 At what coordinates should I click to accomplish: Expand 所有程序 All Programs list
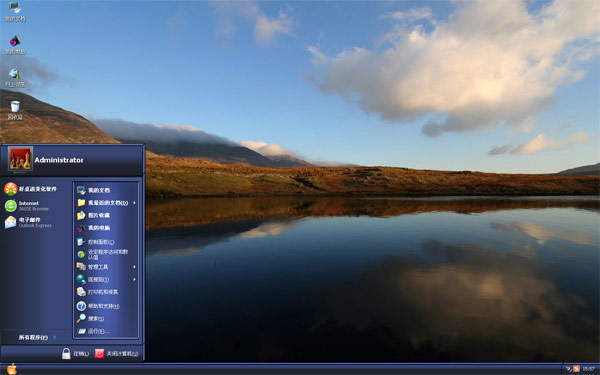pos(37,338)
